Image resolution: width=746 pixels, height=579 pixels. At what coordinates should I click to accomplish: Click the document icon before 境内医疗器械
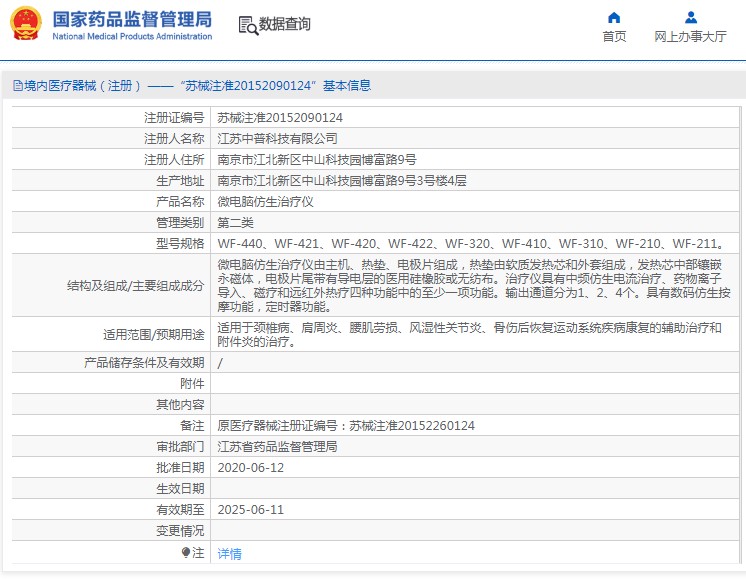pos(18,86)
